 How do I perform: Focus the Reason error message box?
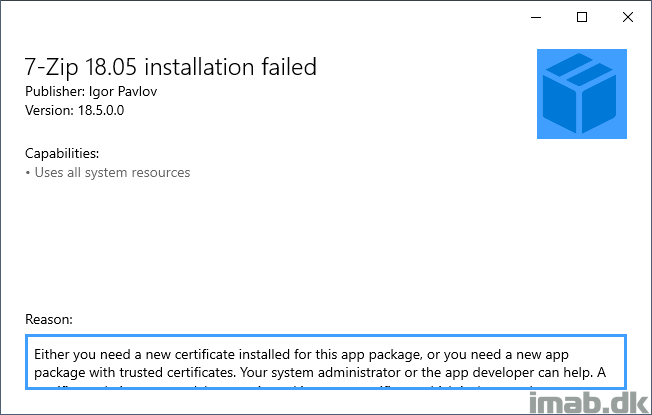point(326,362)
